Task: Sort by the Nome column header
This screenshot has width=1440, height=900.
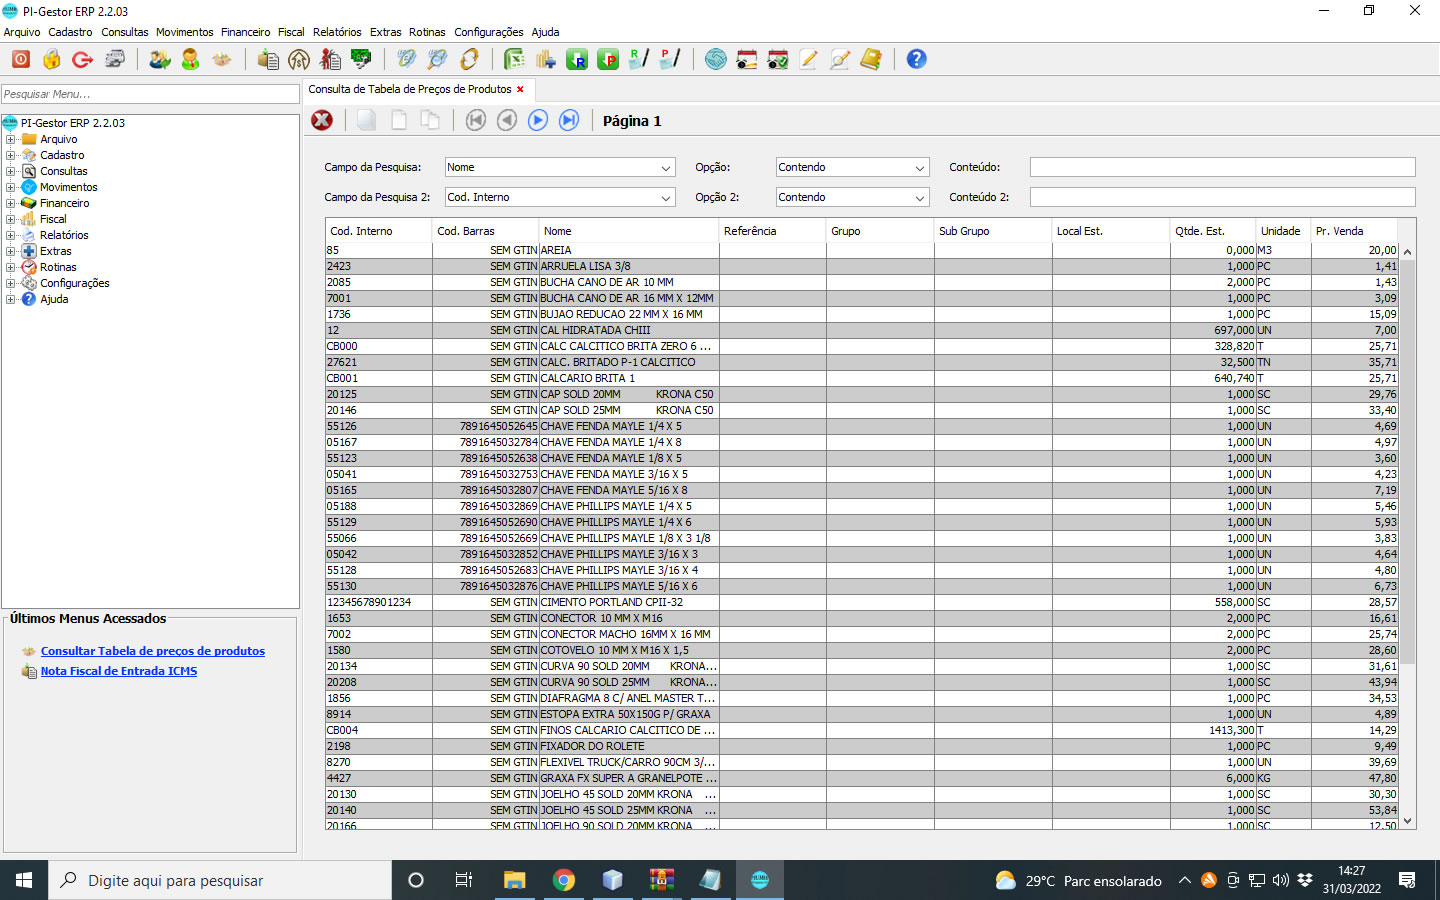Action: [629, 231]
